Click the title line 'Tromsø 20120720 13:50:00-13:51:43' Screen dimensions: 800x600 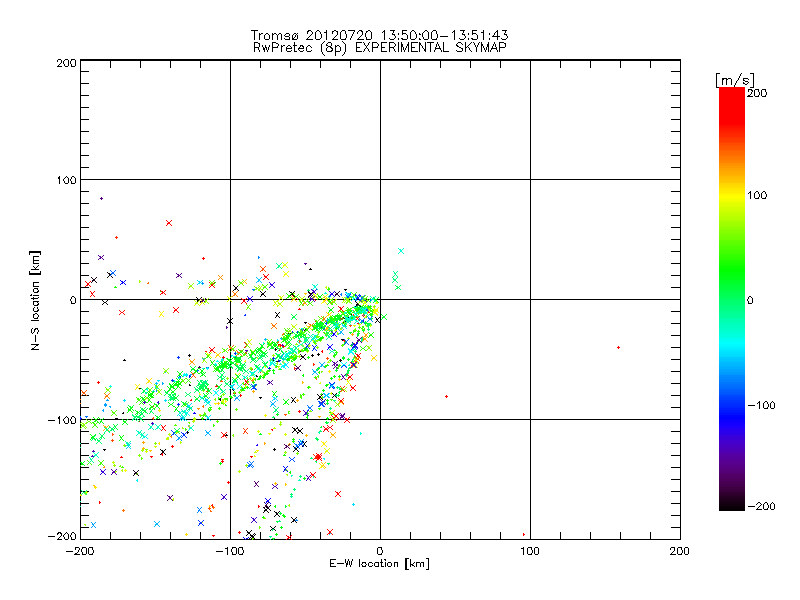pyautogui.click(x=379, y=35)
